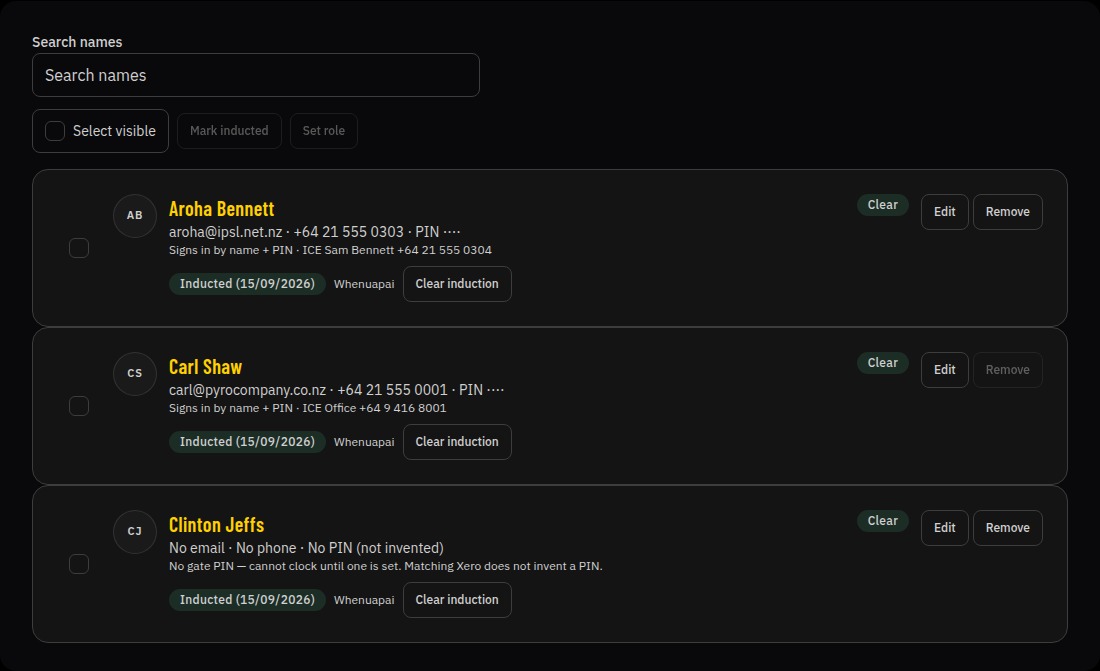Click the 'No email · No phone' line
Viewport: 1100px width, 671px height.
pyautogui.click(x=307, y=548)
